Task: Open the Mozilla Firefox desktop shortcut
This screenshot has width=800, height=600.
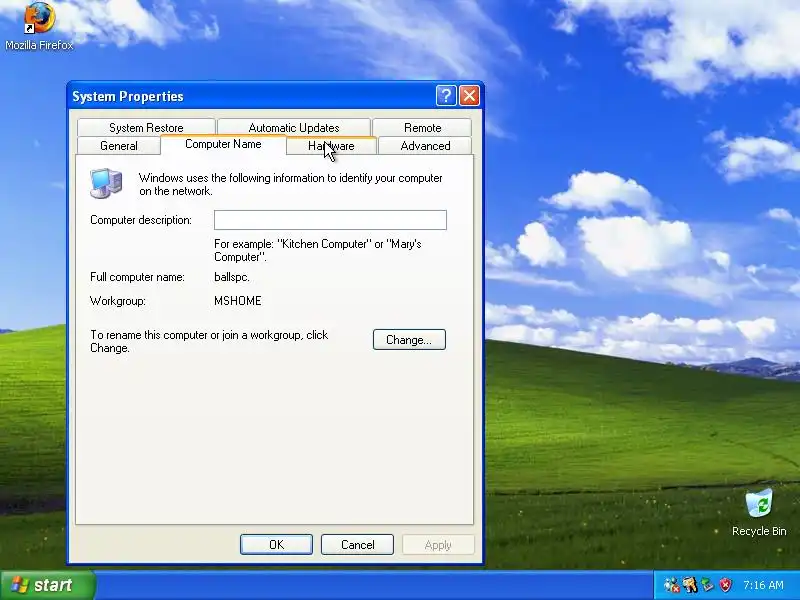Action: click(x=39, y=26)
